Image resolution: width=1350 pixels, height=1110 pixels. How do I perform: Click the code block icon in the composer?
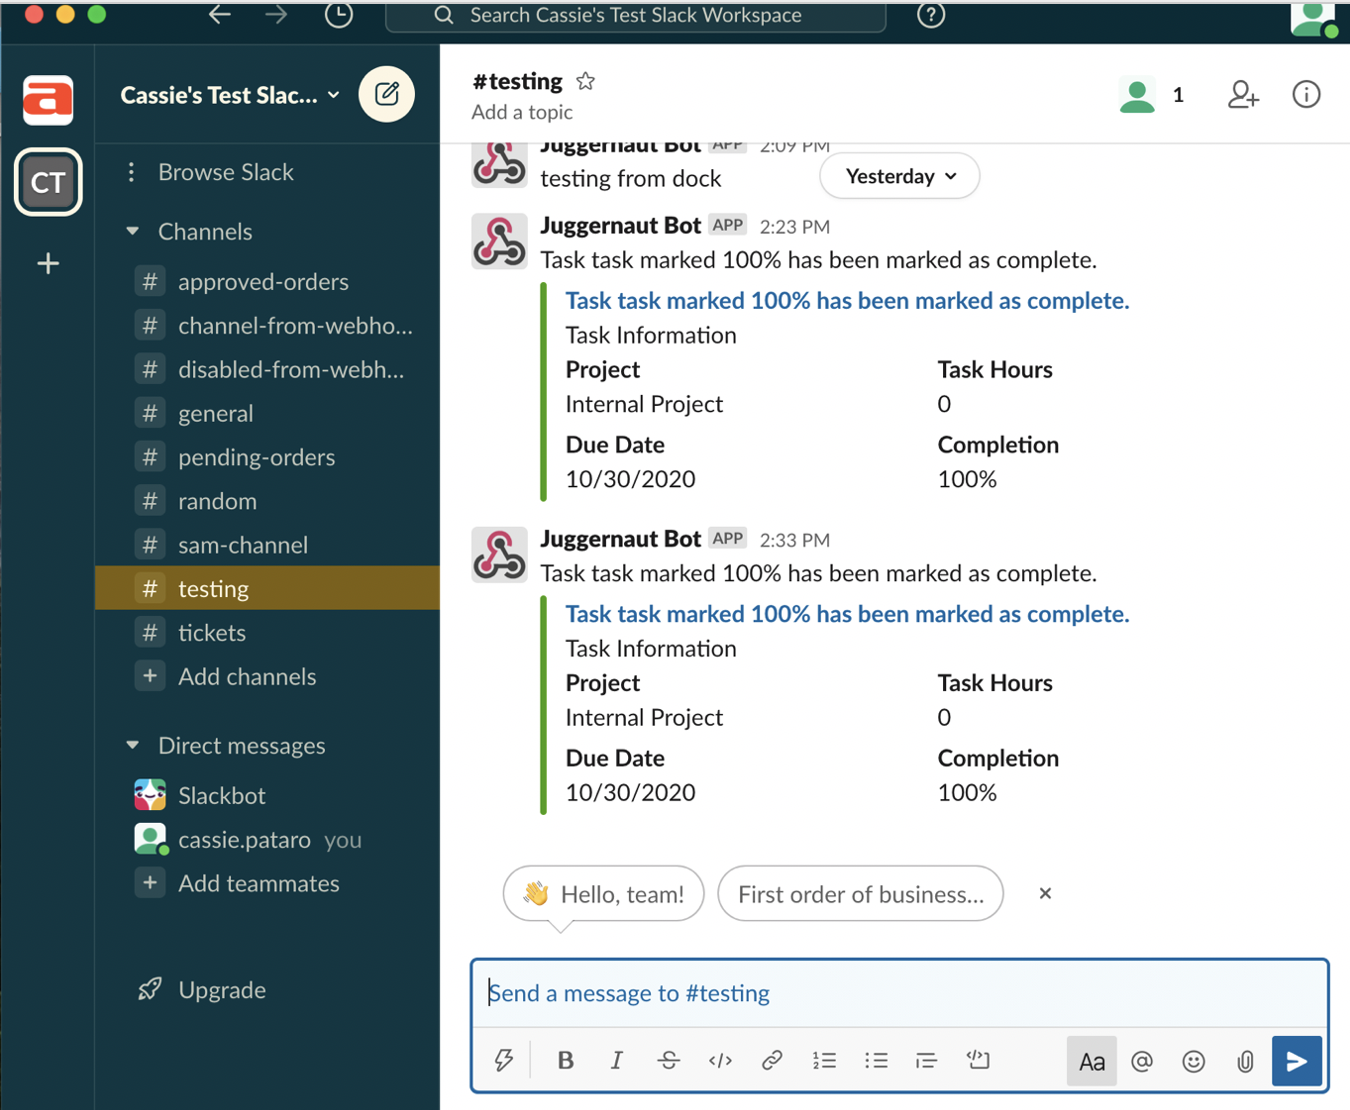[x=977, y=1061]
